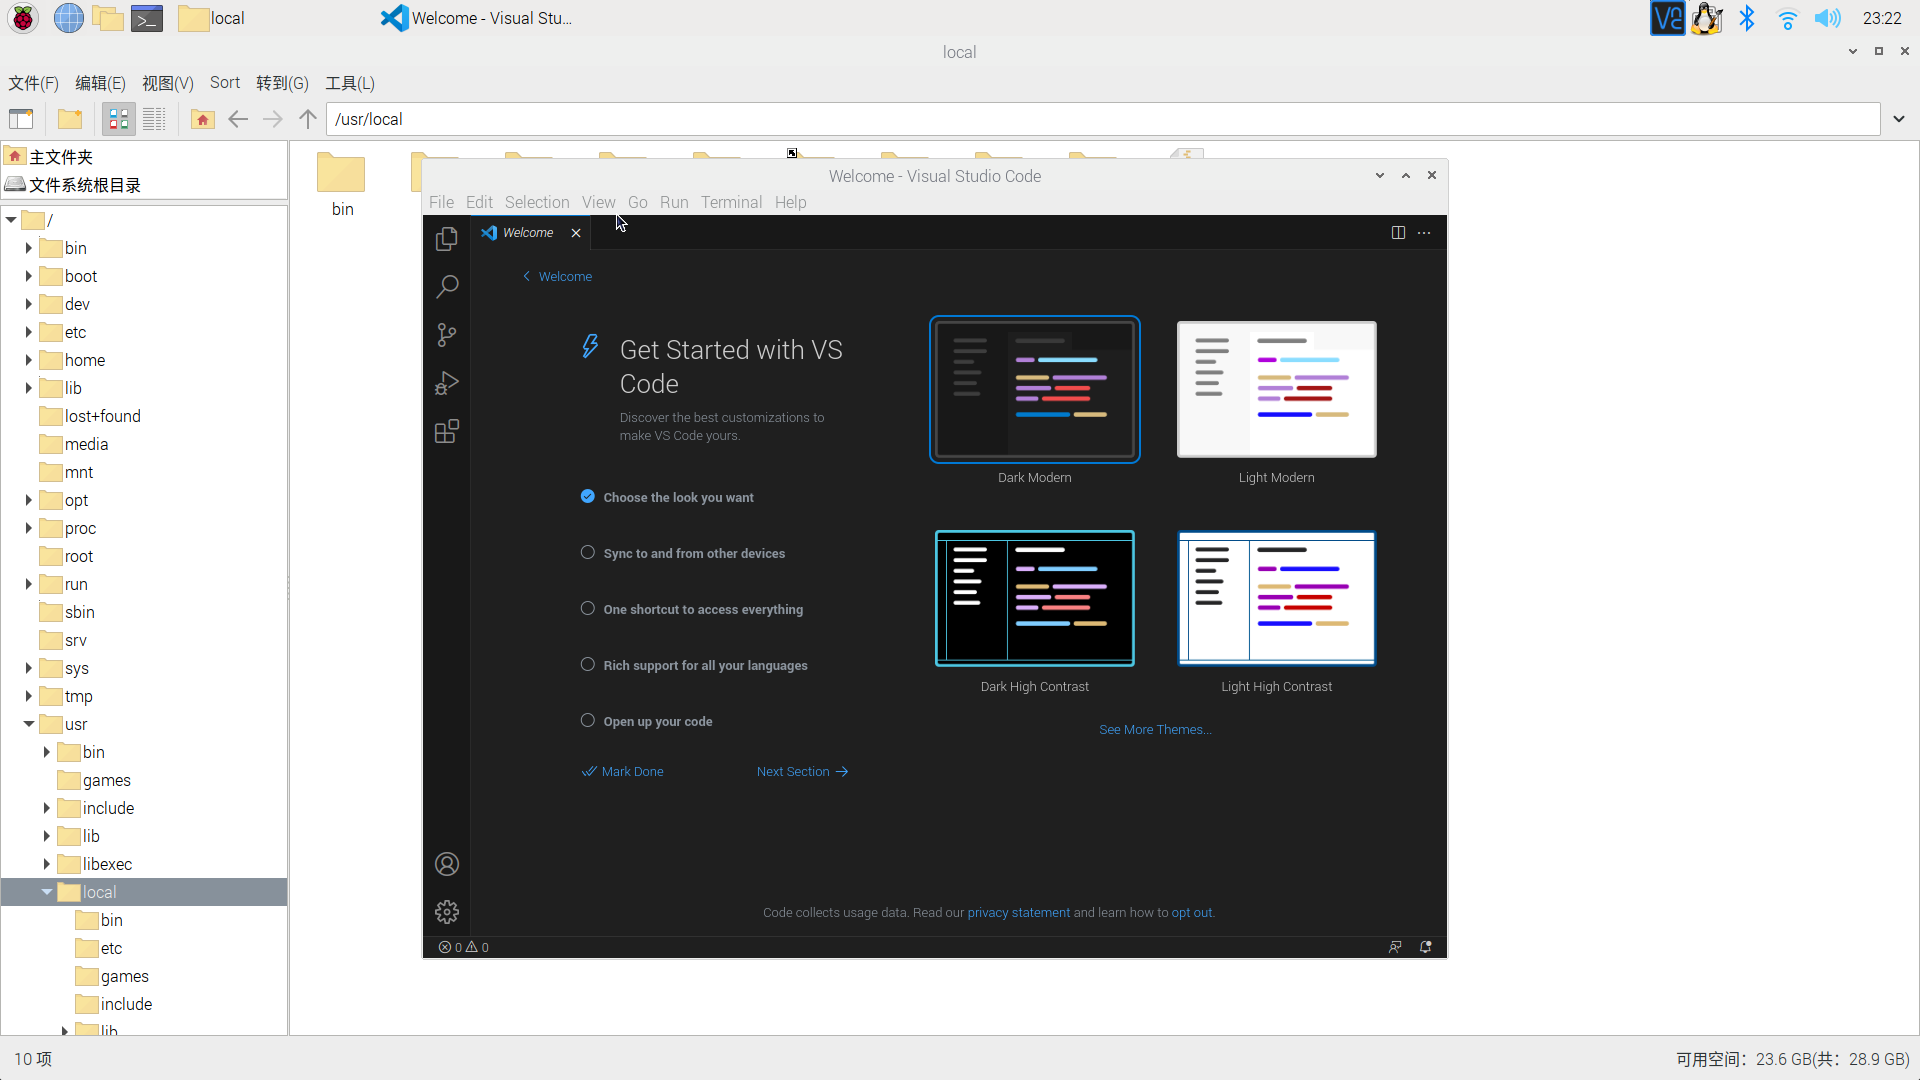Open the Wi-Fi network tray icon
The width and height of the screenshot is (1920, 1080).
(x=1787, y=18)
